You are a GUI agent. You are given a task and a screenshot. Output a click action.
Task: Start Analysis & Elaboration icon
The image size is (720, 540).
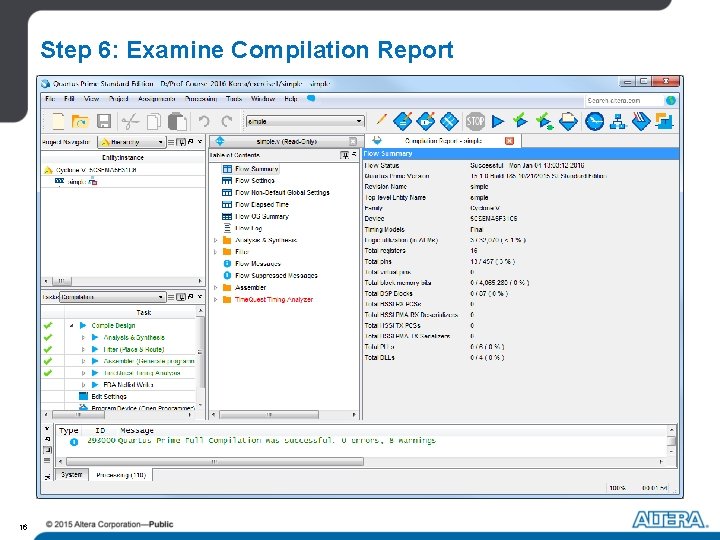(520, 121)
